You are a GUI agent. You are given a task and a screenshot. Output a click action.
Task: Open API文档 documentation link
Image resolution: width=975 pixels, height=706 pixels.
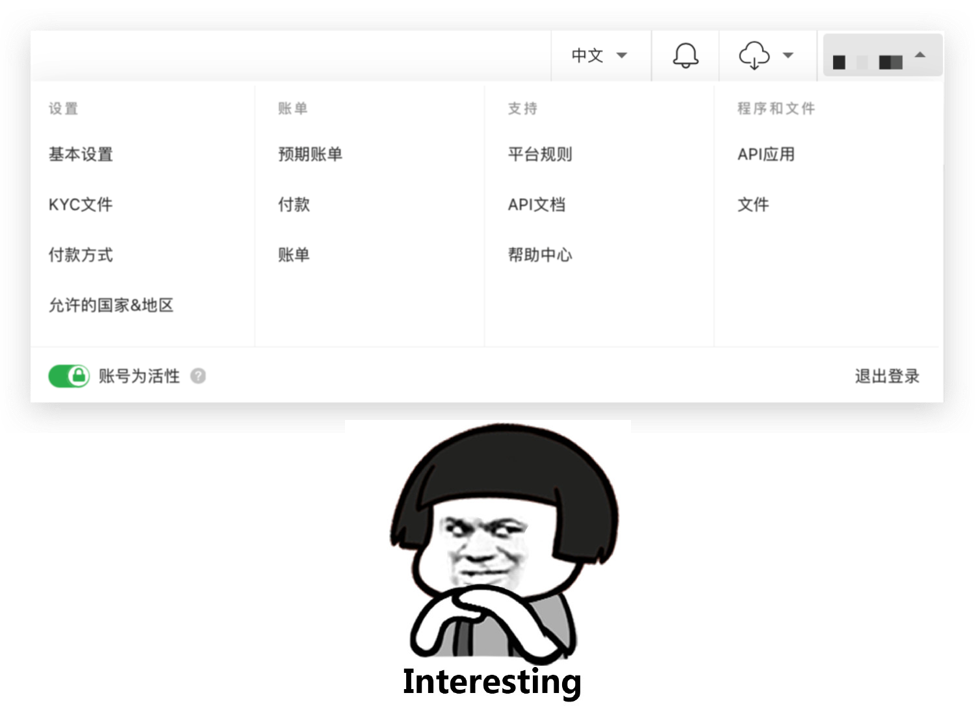537,205
